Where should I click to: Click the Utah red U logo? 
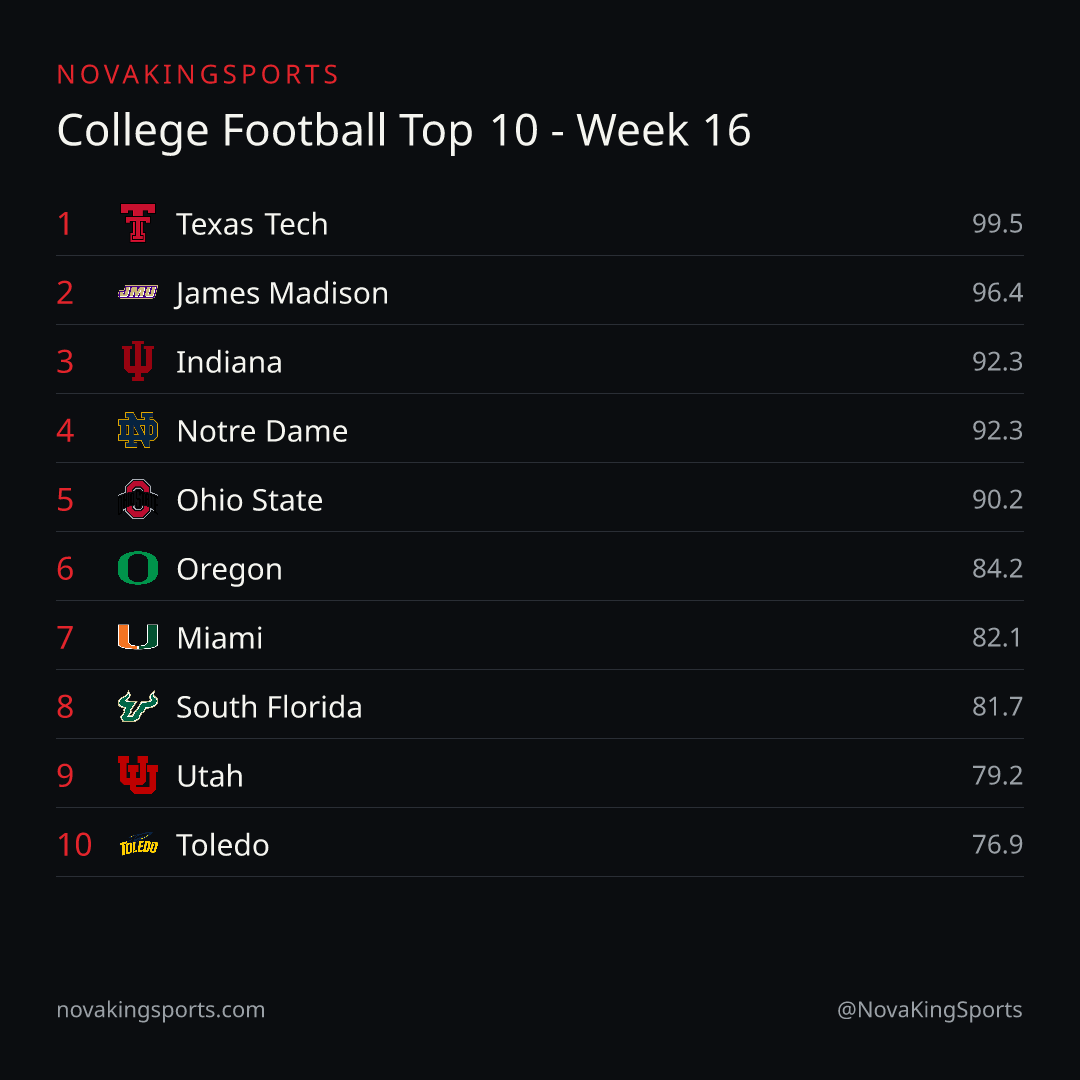pyautogui.click(x=138, y=775)
